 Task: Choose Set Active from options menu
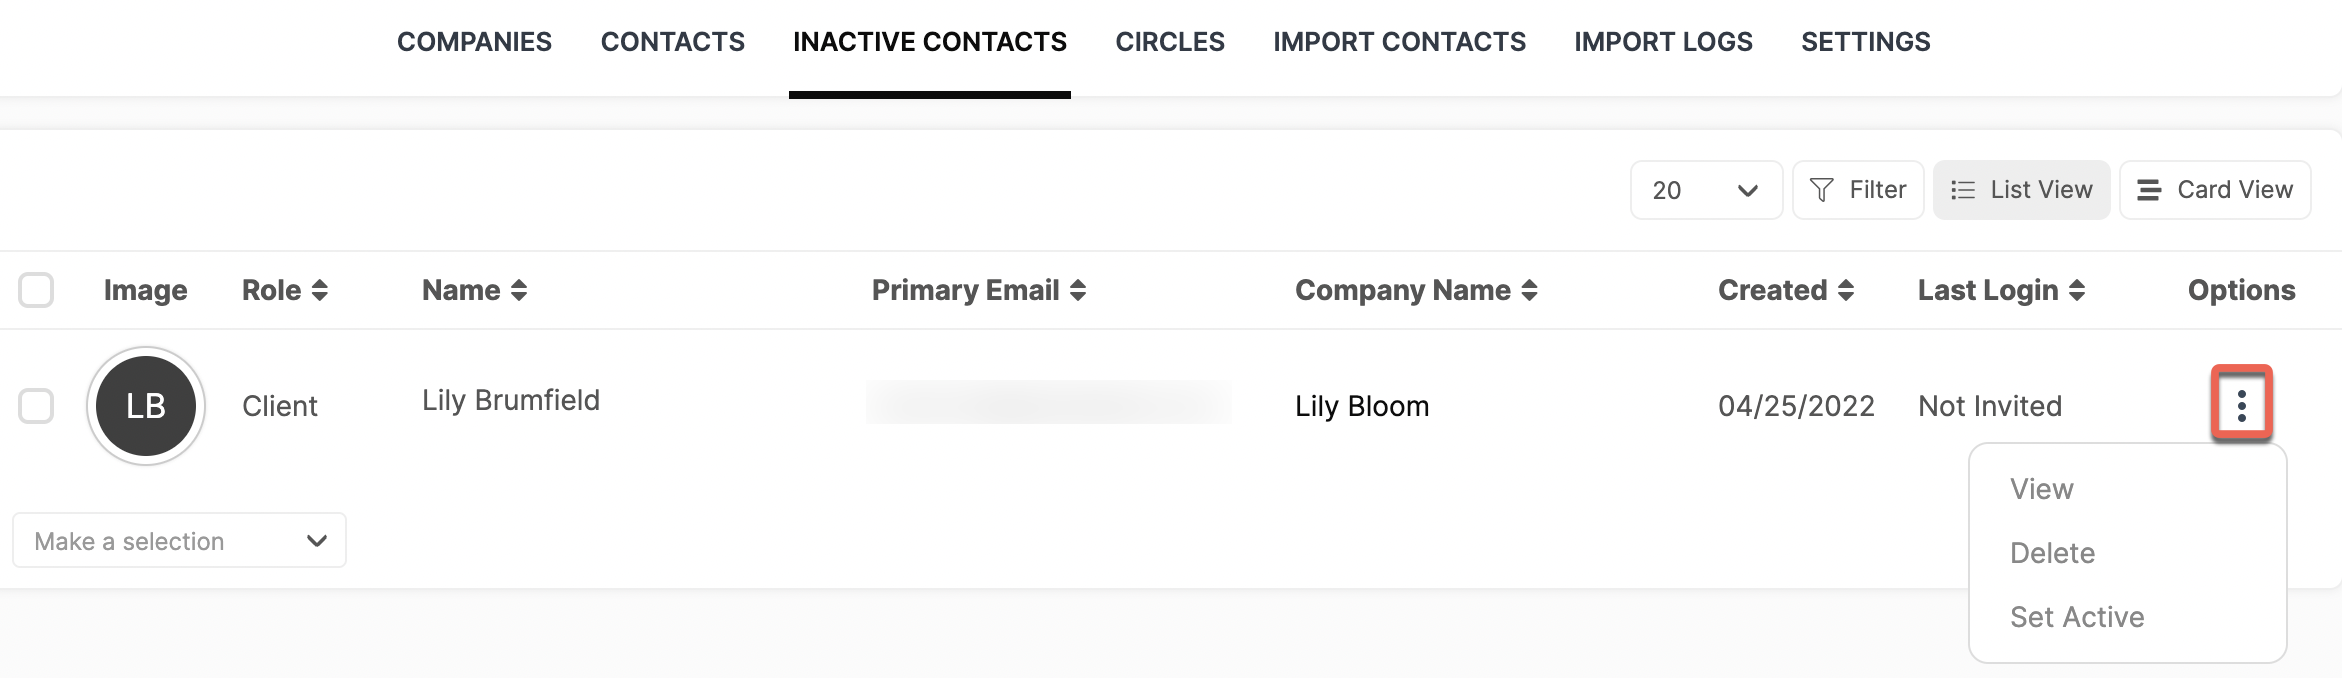(2077, 617)
